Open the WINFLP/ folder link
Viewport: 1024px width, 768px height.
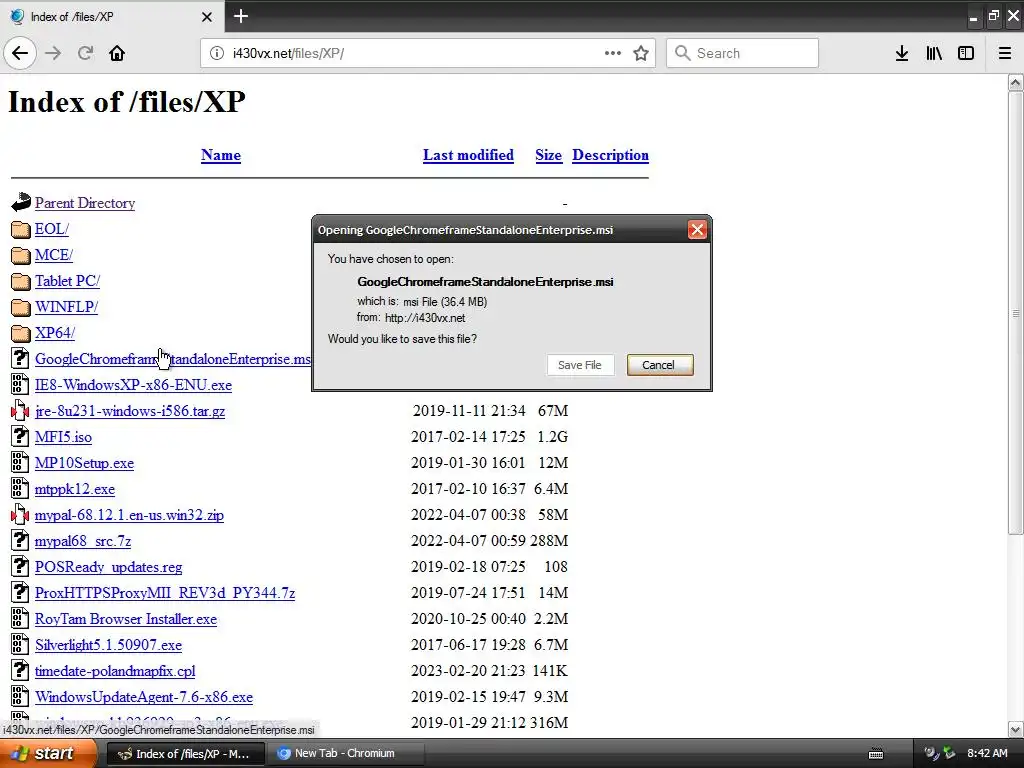(x=67, y=307)
